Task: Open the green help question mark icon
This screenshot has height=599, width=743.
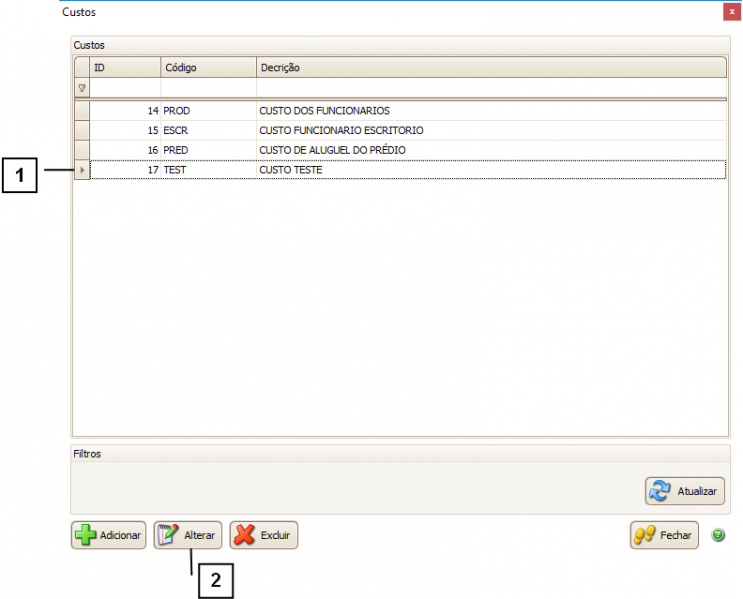Action: coord(718,535)
